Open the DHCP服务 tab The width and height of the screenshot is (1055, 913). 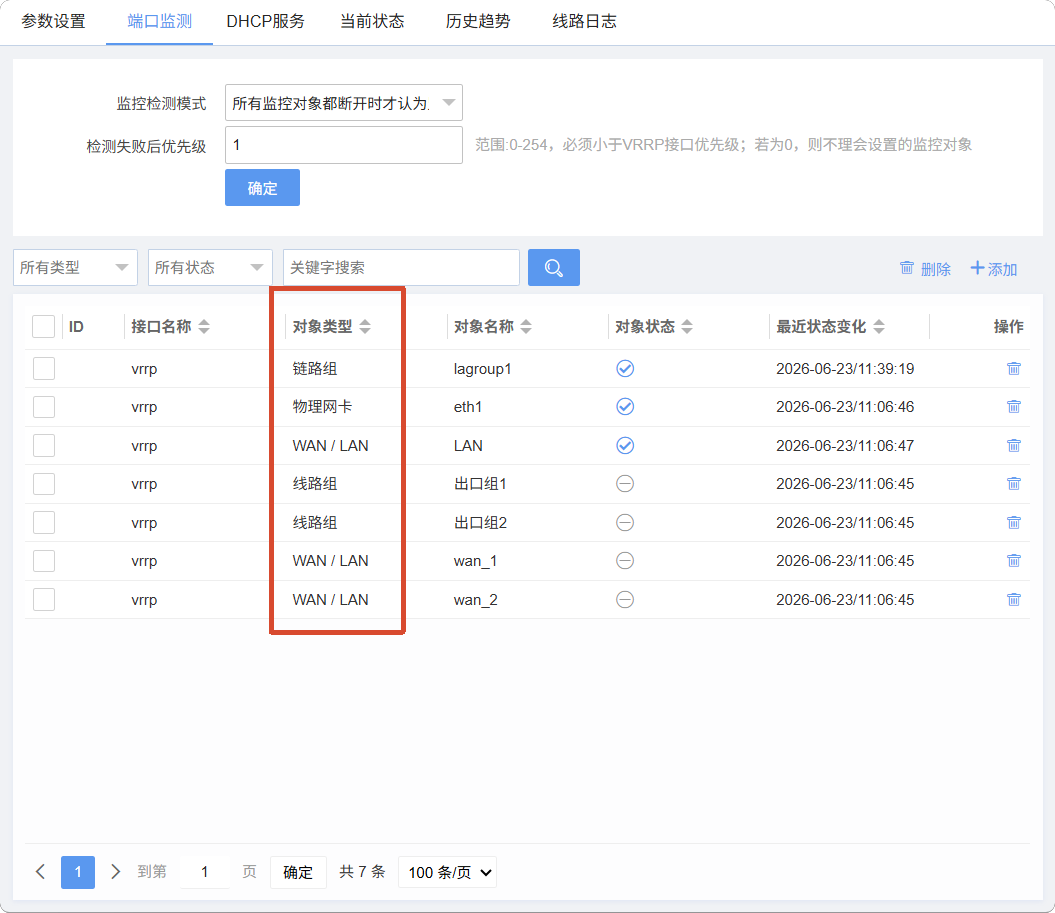point(265,22)
